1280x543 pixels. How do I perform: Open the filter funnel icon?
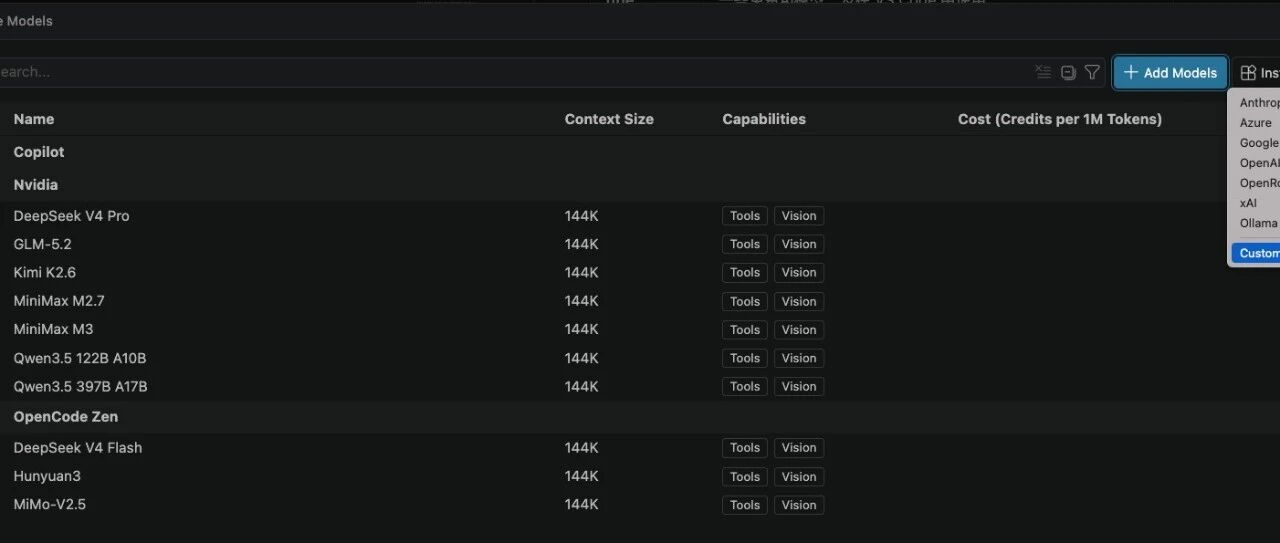pyautogui.click(x=1092, y=72)
